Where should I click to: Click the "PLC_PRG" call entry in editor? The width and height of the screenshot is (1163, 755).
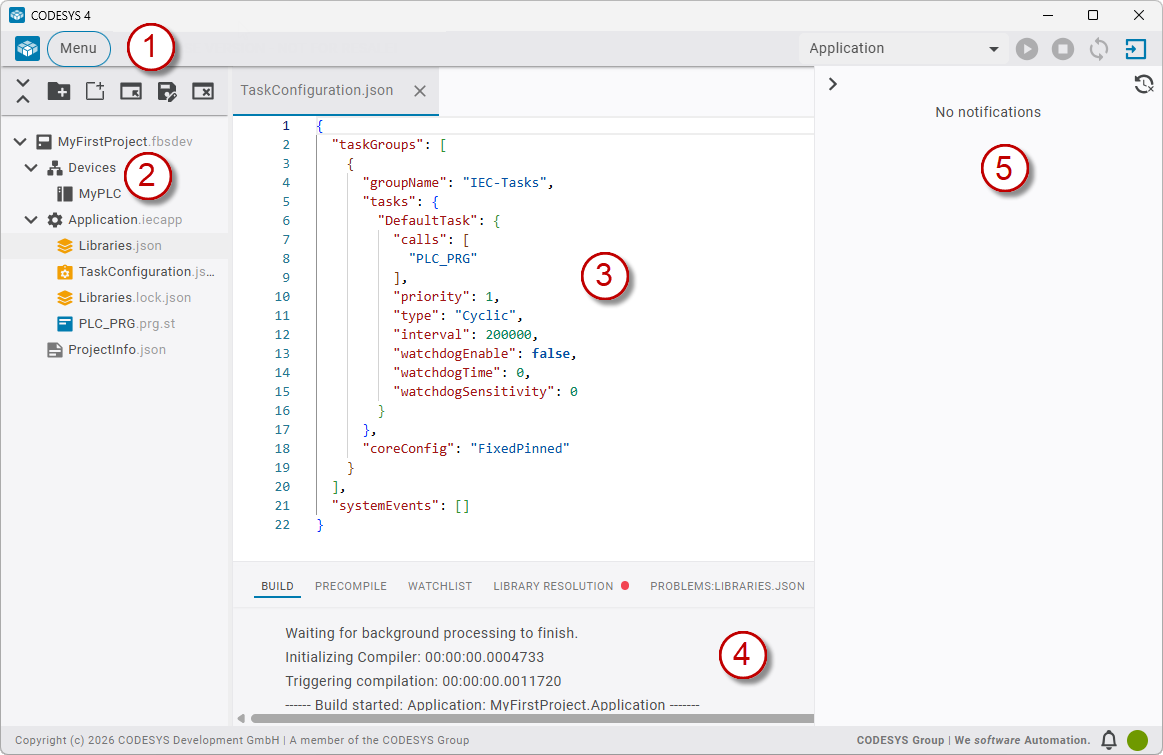(443, 259)
